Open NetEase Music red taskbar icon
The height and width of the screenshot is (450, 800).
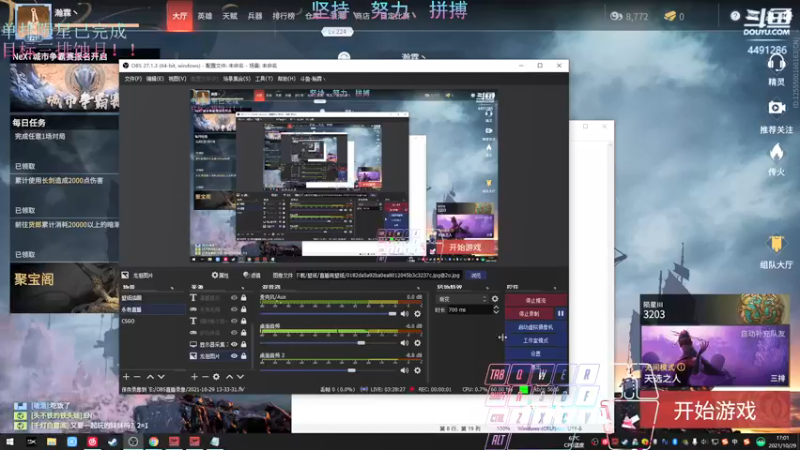[x=92, y=441]
